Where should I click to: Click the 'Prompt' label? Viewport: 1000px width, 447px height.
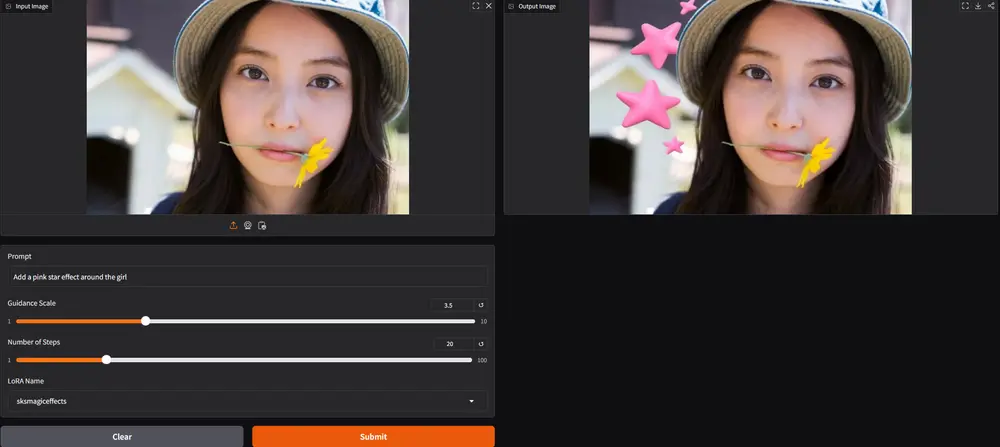coord(19,256)
